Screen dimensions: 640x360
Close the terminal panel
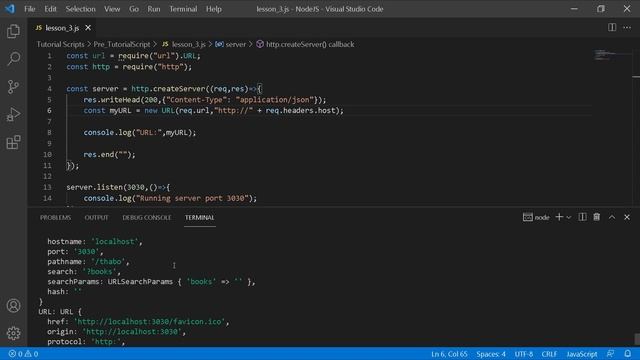(x=627, y=217)
